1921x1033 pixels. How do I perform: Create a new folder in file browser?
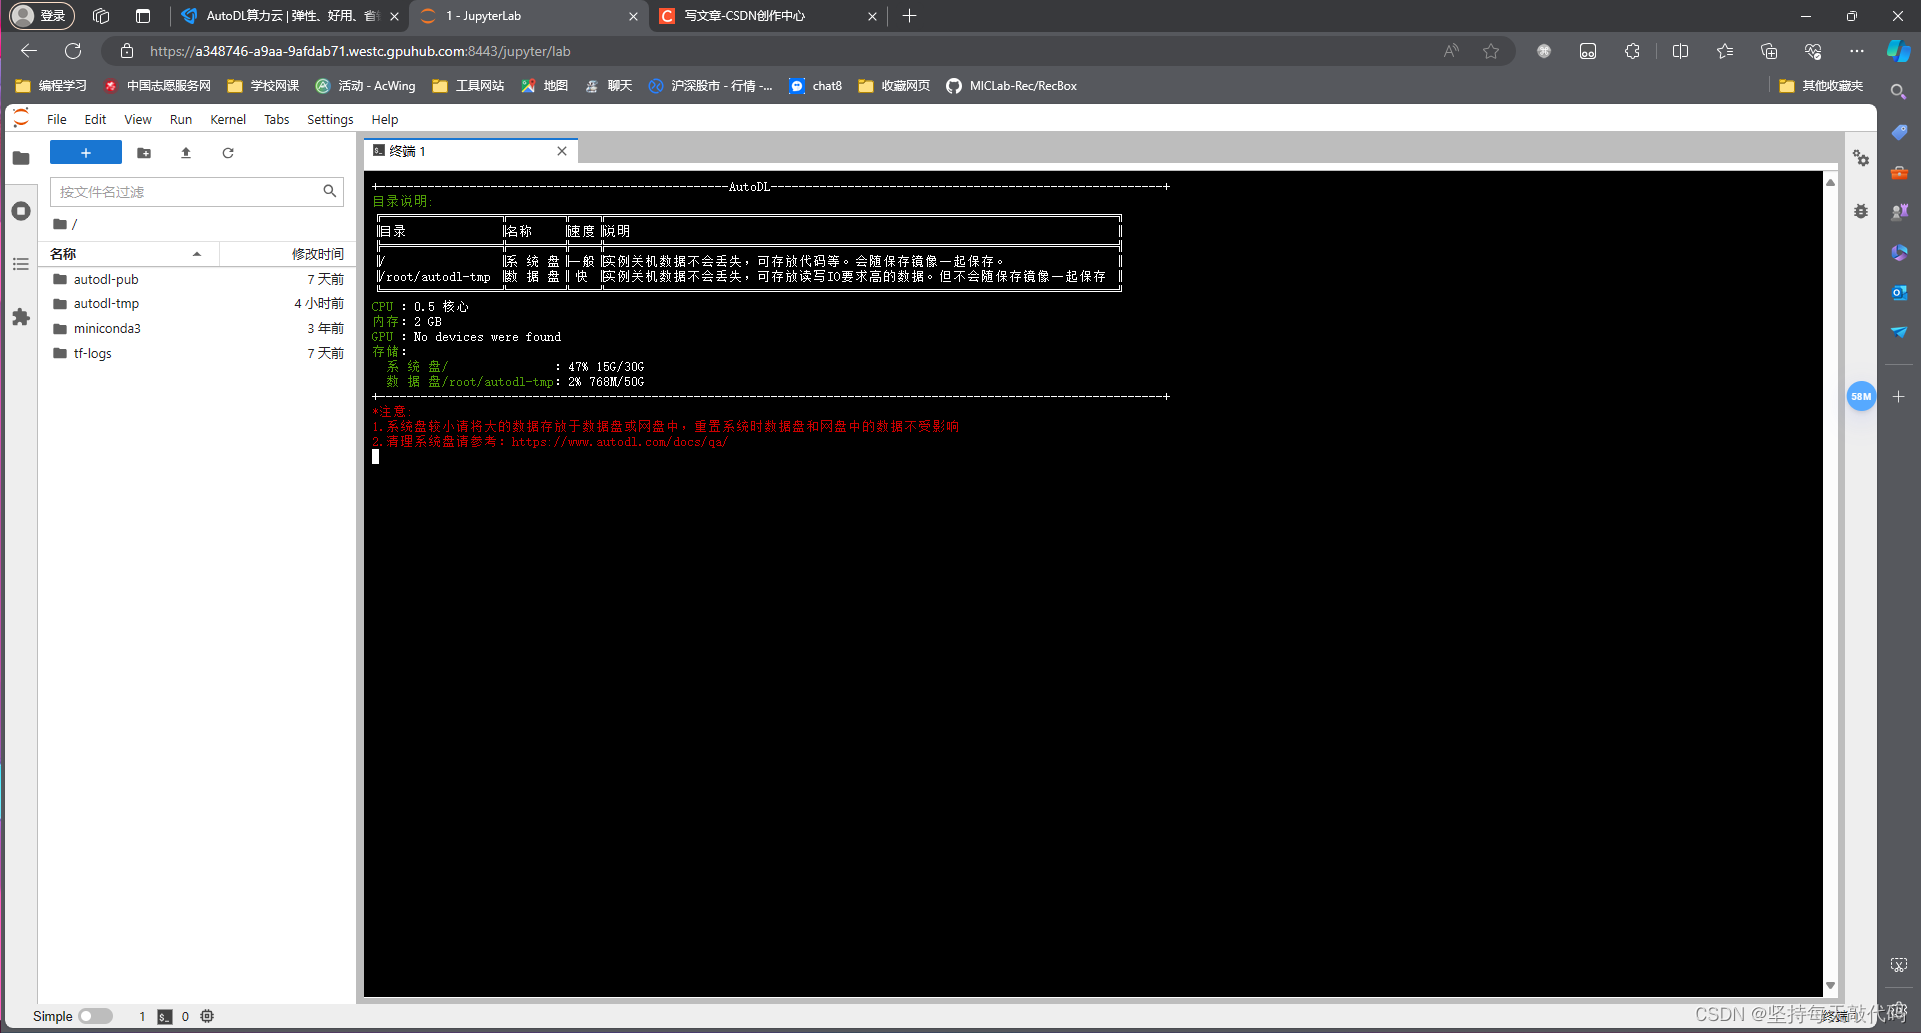pos(144,153)
